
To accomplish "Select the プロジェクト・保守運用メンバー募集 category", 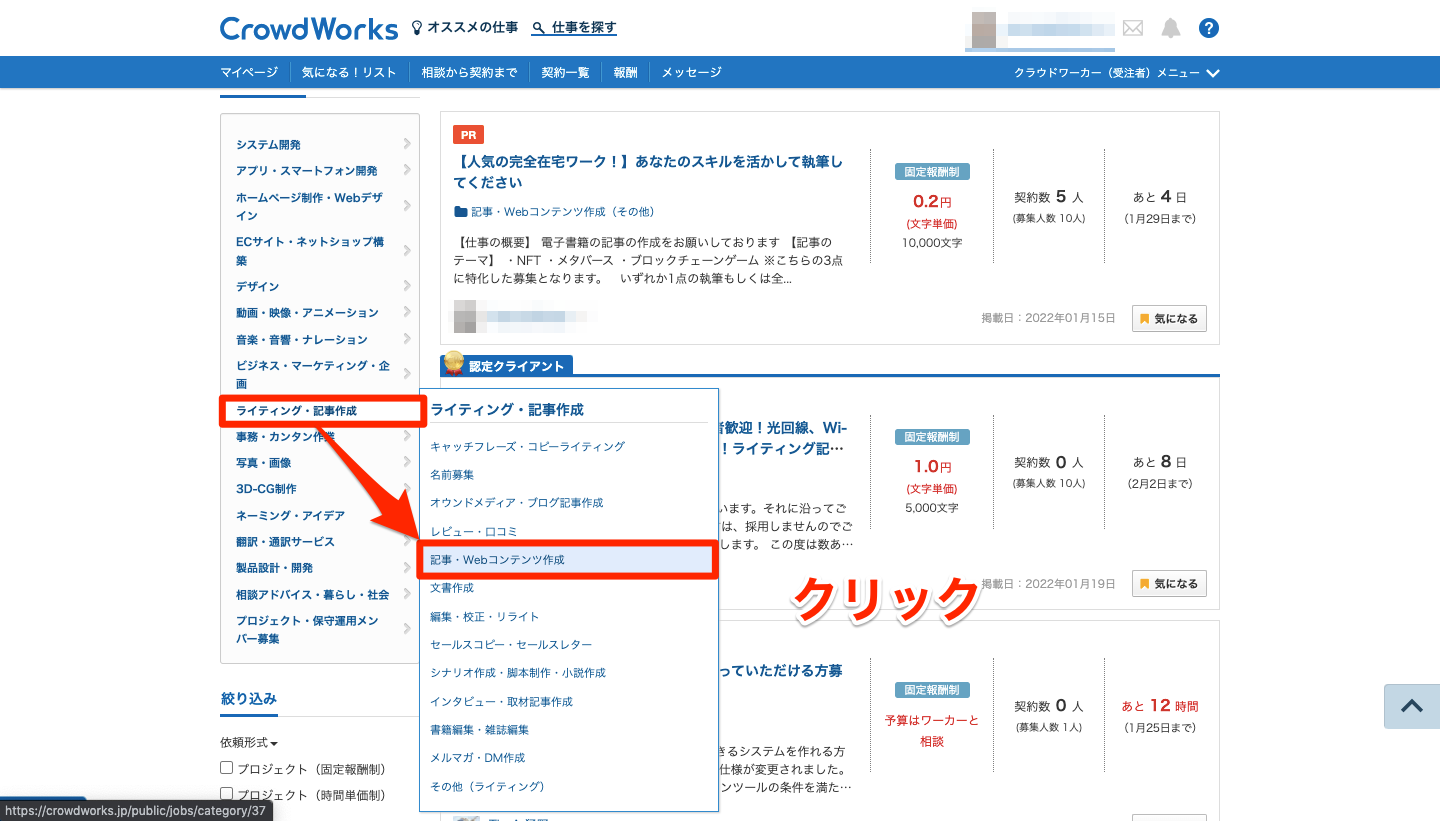I will [307, 629].
